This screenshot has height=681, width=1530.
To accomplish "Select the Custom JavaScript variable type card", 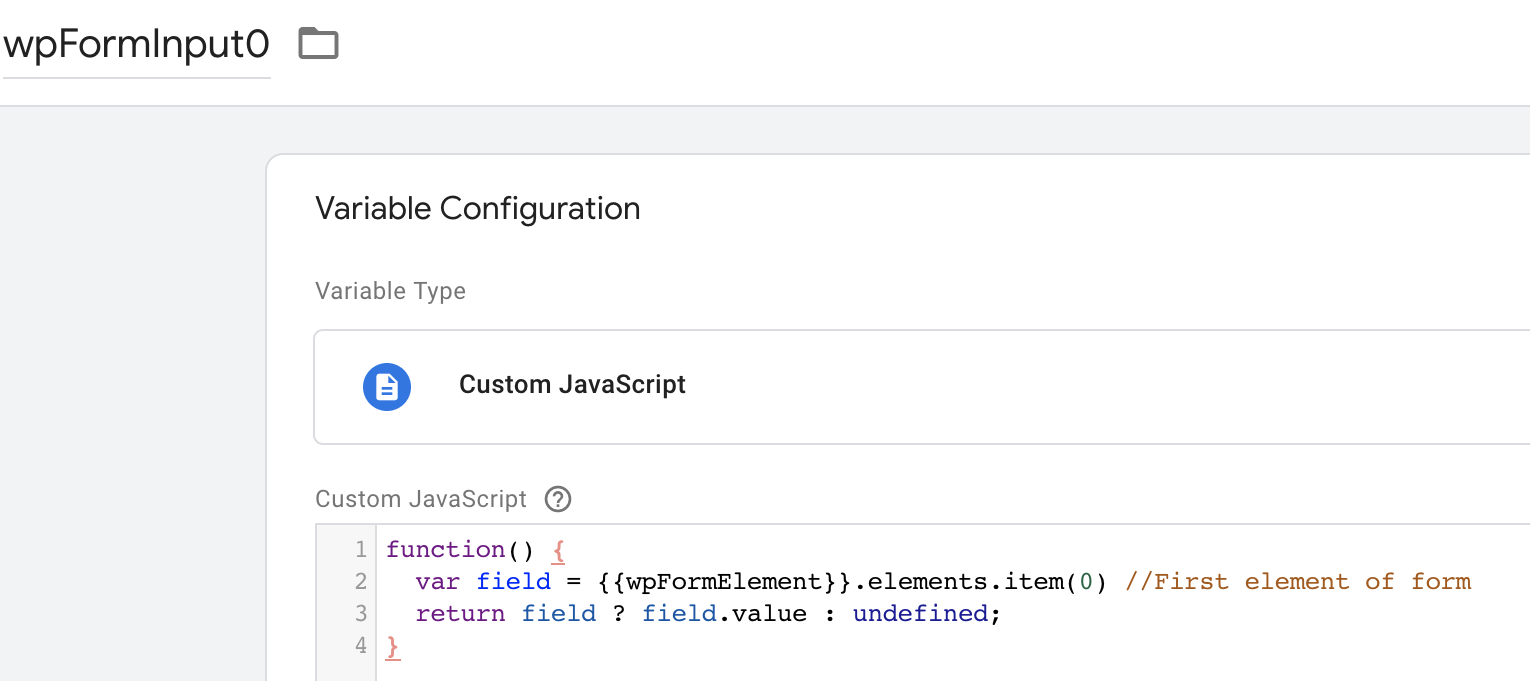I will pyautogui.click(x=920, y=386).
